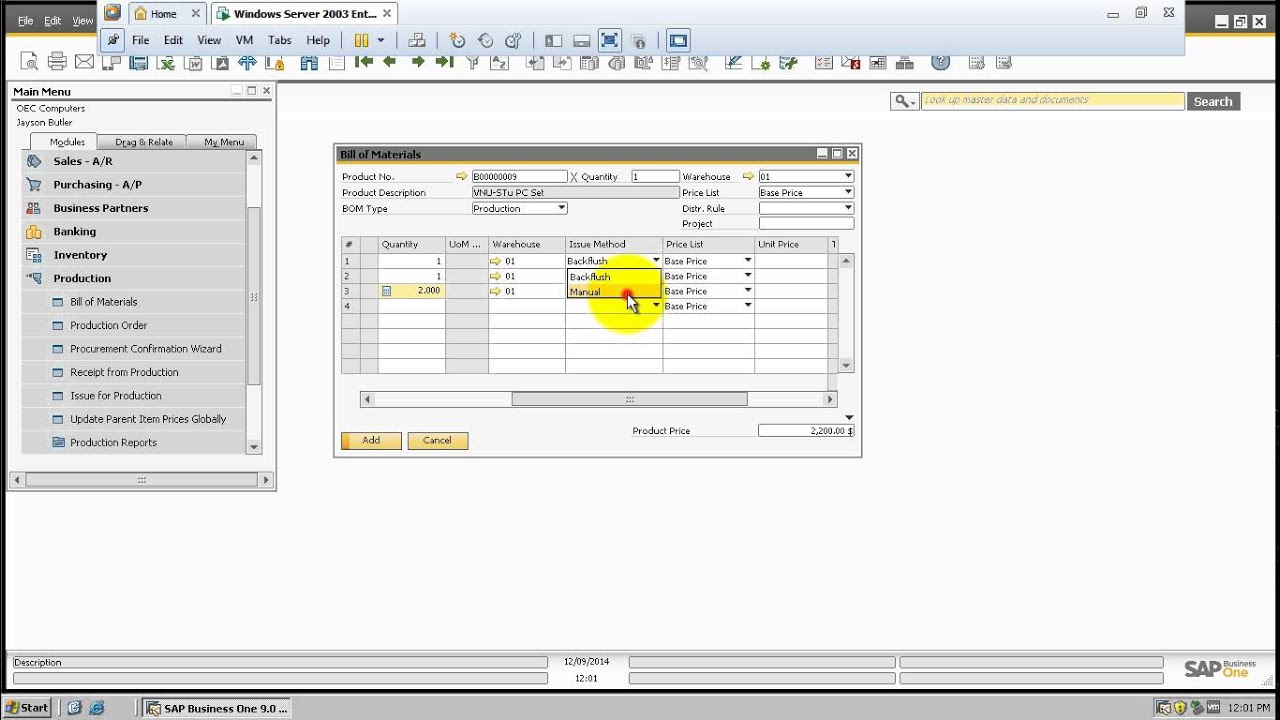
Task: Open row 4 Price List dropdown
Action: pos(748,305)
